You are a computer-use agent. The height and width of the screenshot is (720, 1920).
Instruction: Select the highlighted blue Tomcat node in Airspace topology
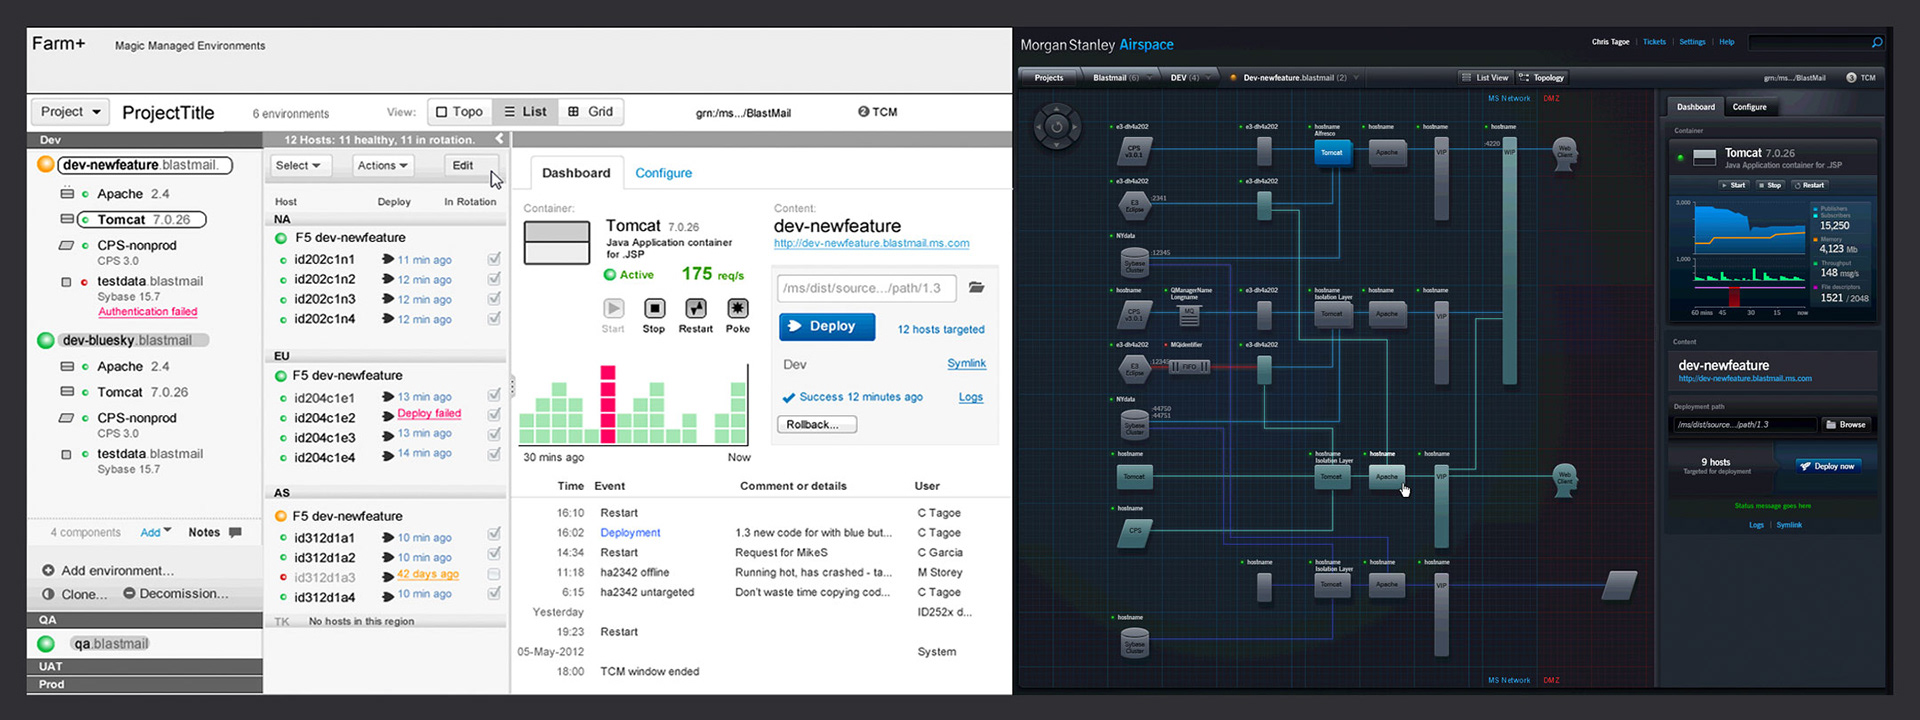(1332, 152)
